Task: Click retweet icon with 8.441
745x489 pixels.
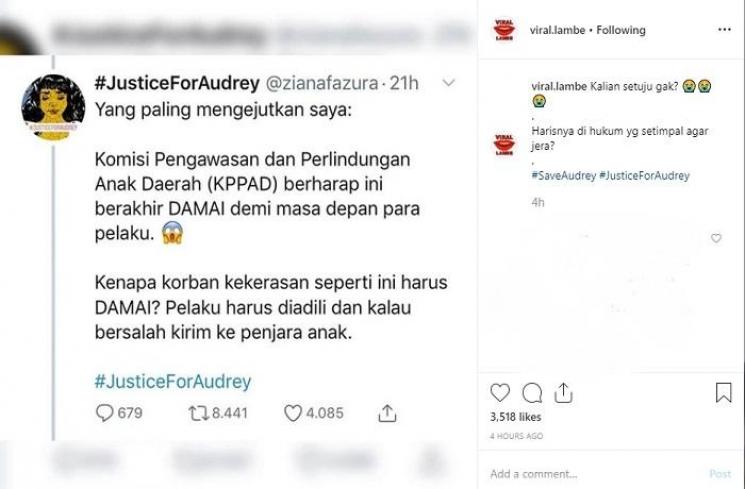Action: 218,413
